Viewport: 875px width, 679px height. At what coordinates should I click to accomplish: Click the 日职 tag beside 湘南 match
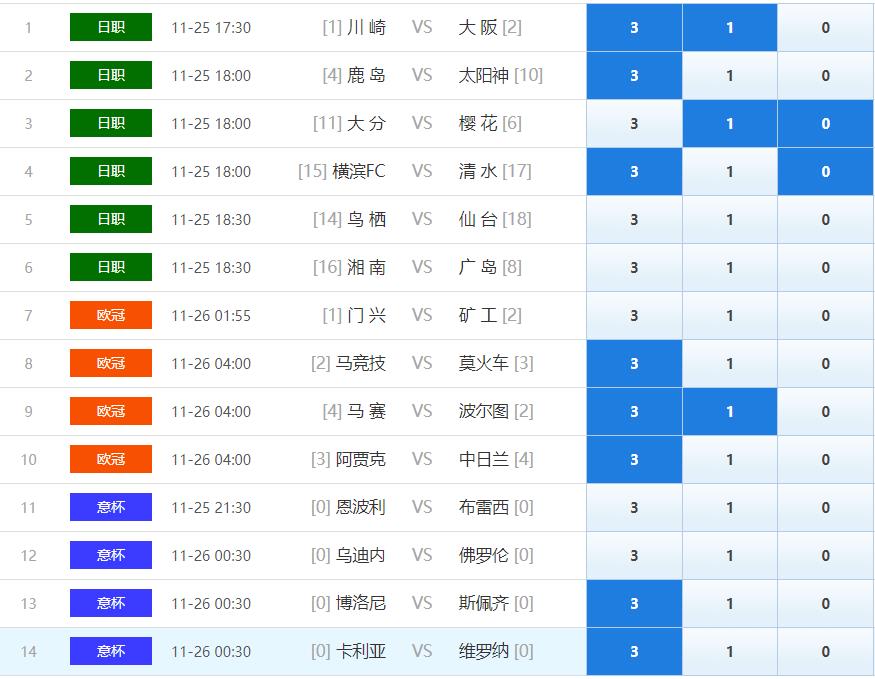[110, 267]
